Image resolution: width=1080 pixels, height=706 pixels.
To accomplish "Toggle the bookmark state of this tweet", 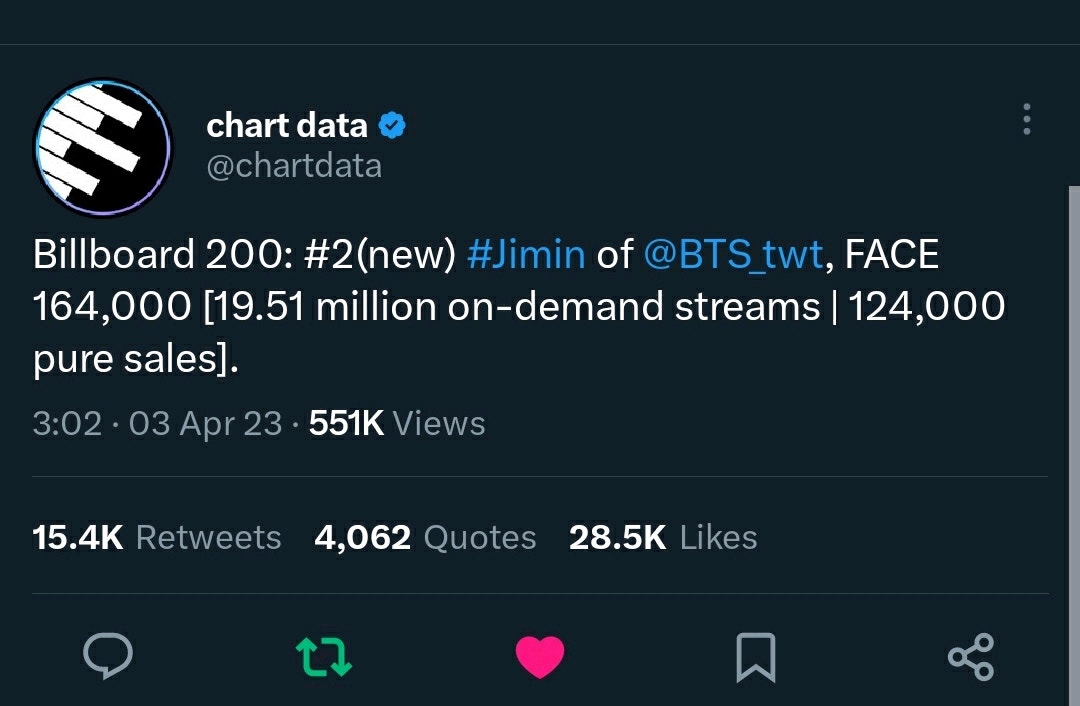I will pos(757,657).
